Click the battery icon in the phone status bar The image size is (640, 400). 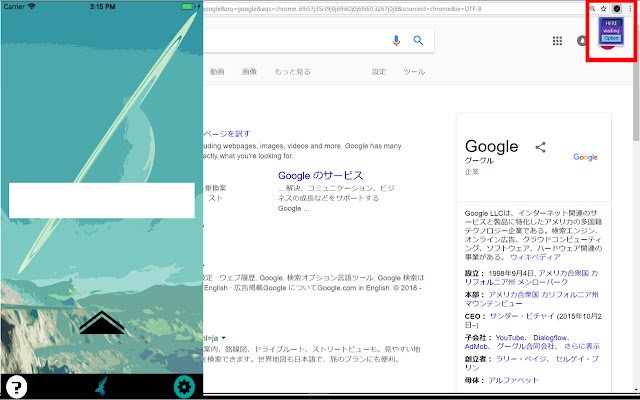[x=188, y=7]
